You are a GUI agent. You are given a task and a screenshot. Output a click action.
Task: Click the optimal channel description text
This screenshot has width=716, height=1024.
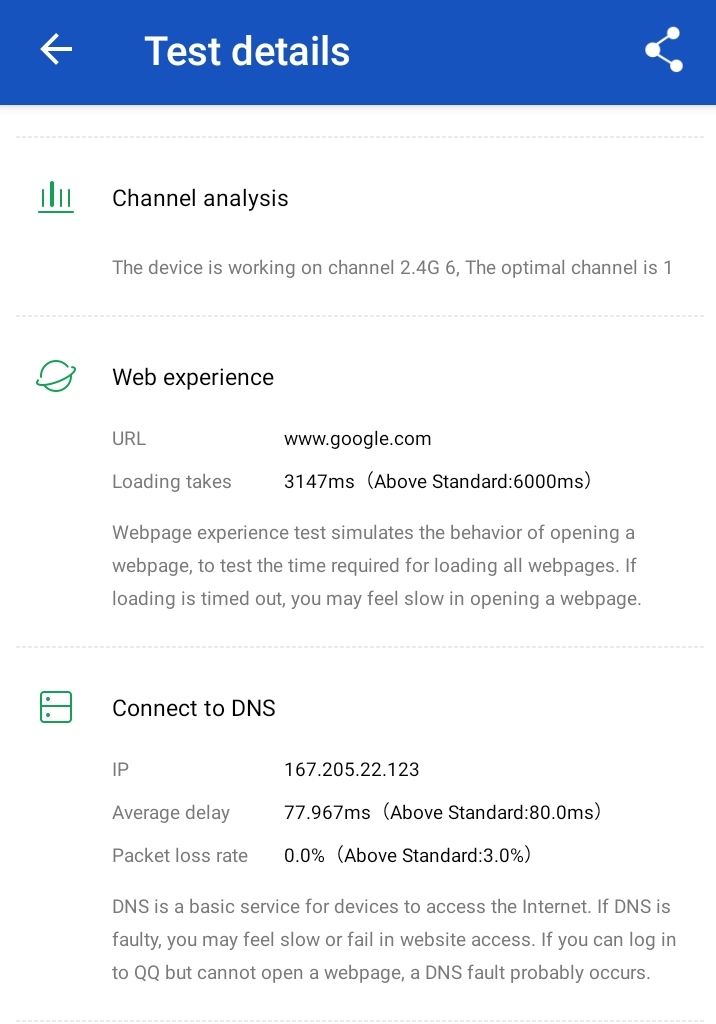click(x=392, y=267)
